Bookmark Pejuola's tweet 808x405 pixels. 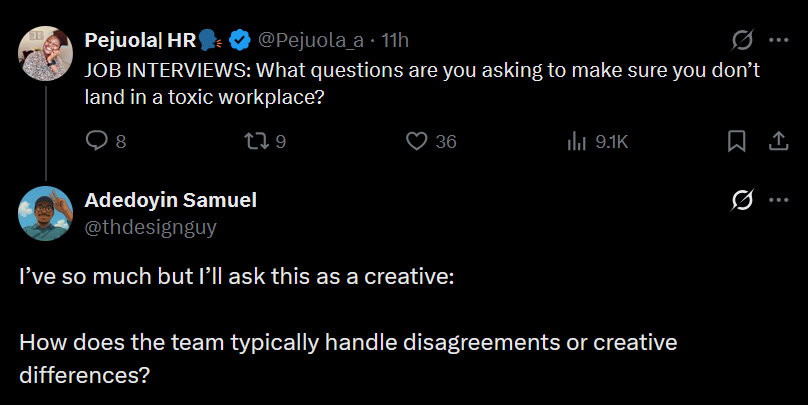click(x=737, y=141)
